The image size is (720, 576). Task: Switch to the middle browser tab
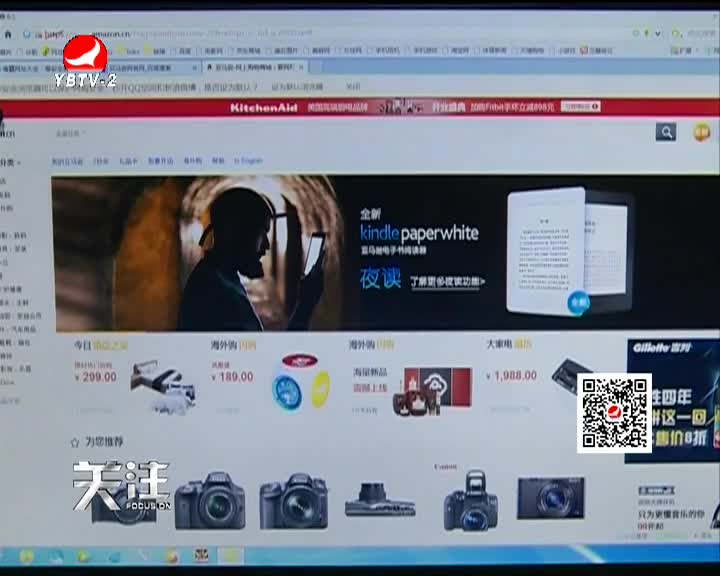pyautogui.click(x=152, y=68)
